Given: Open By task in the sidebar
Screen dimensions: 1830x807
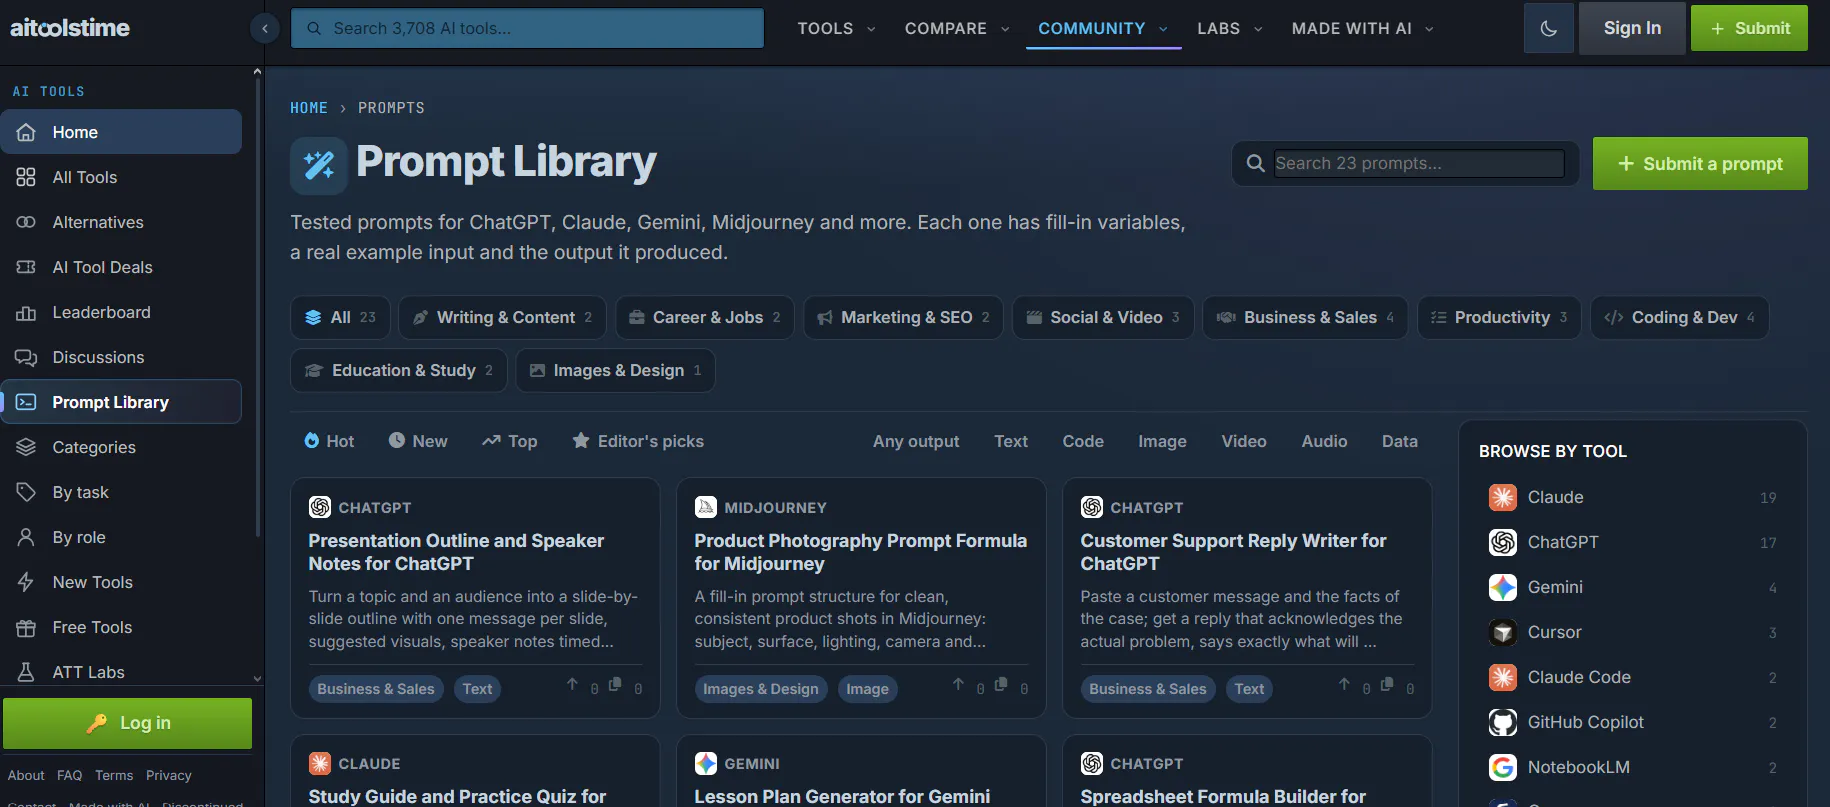Looking at the screenshot, I should tap(121, 492).
